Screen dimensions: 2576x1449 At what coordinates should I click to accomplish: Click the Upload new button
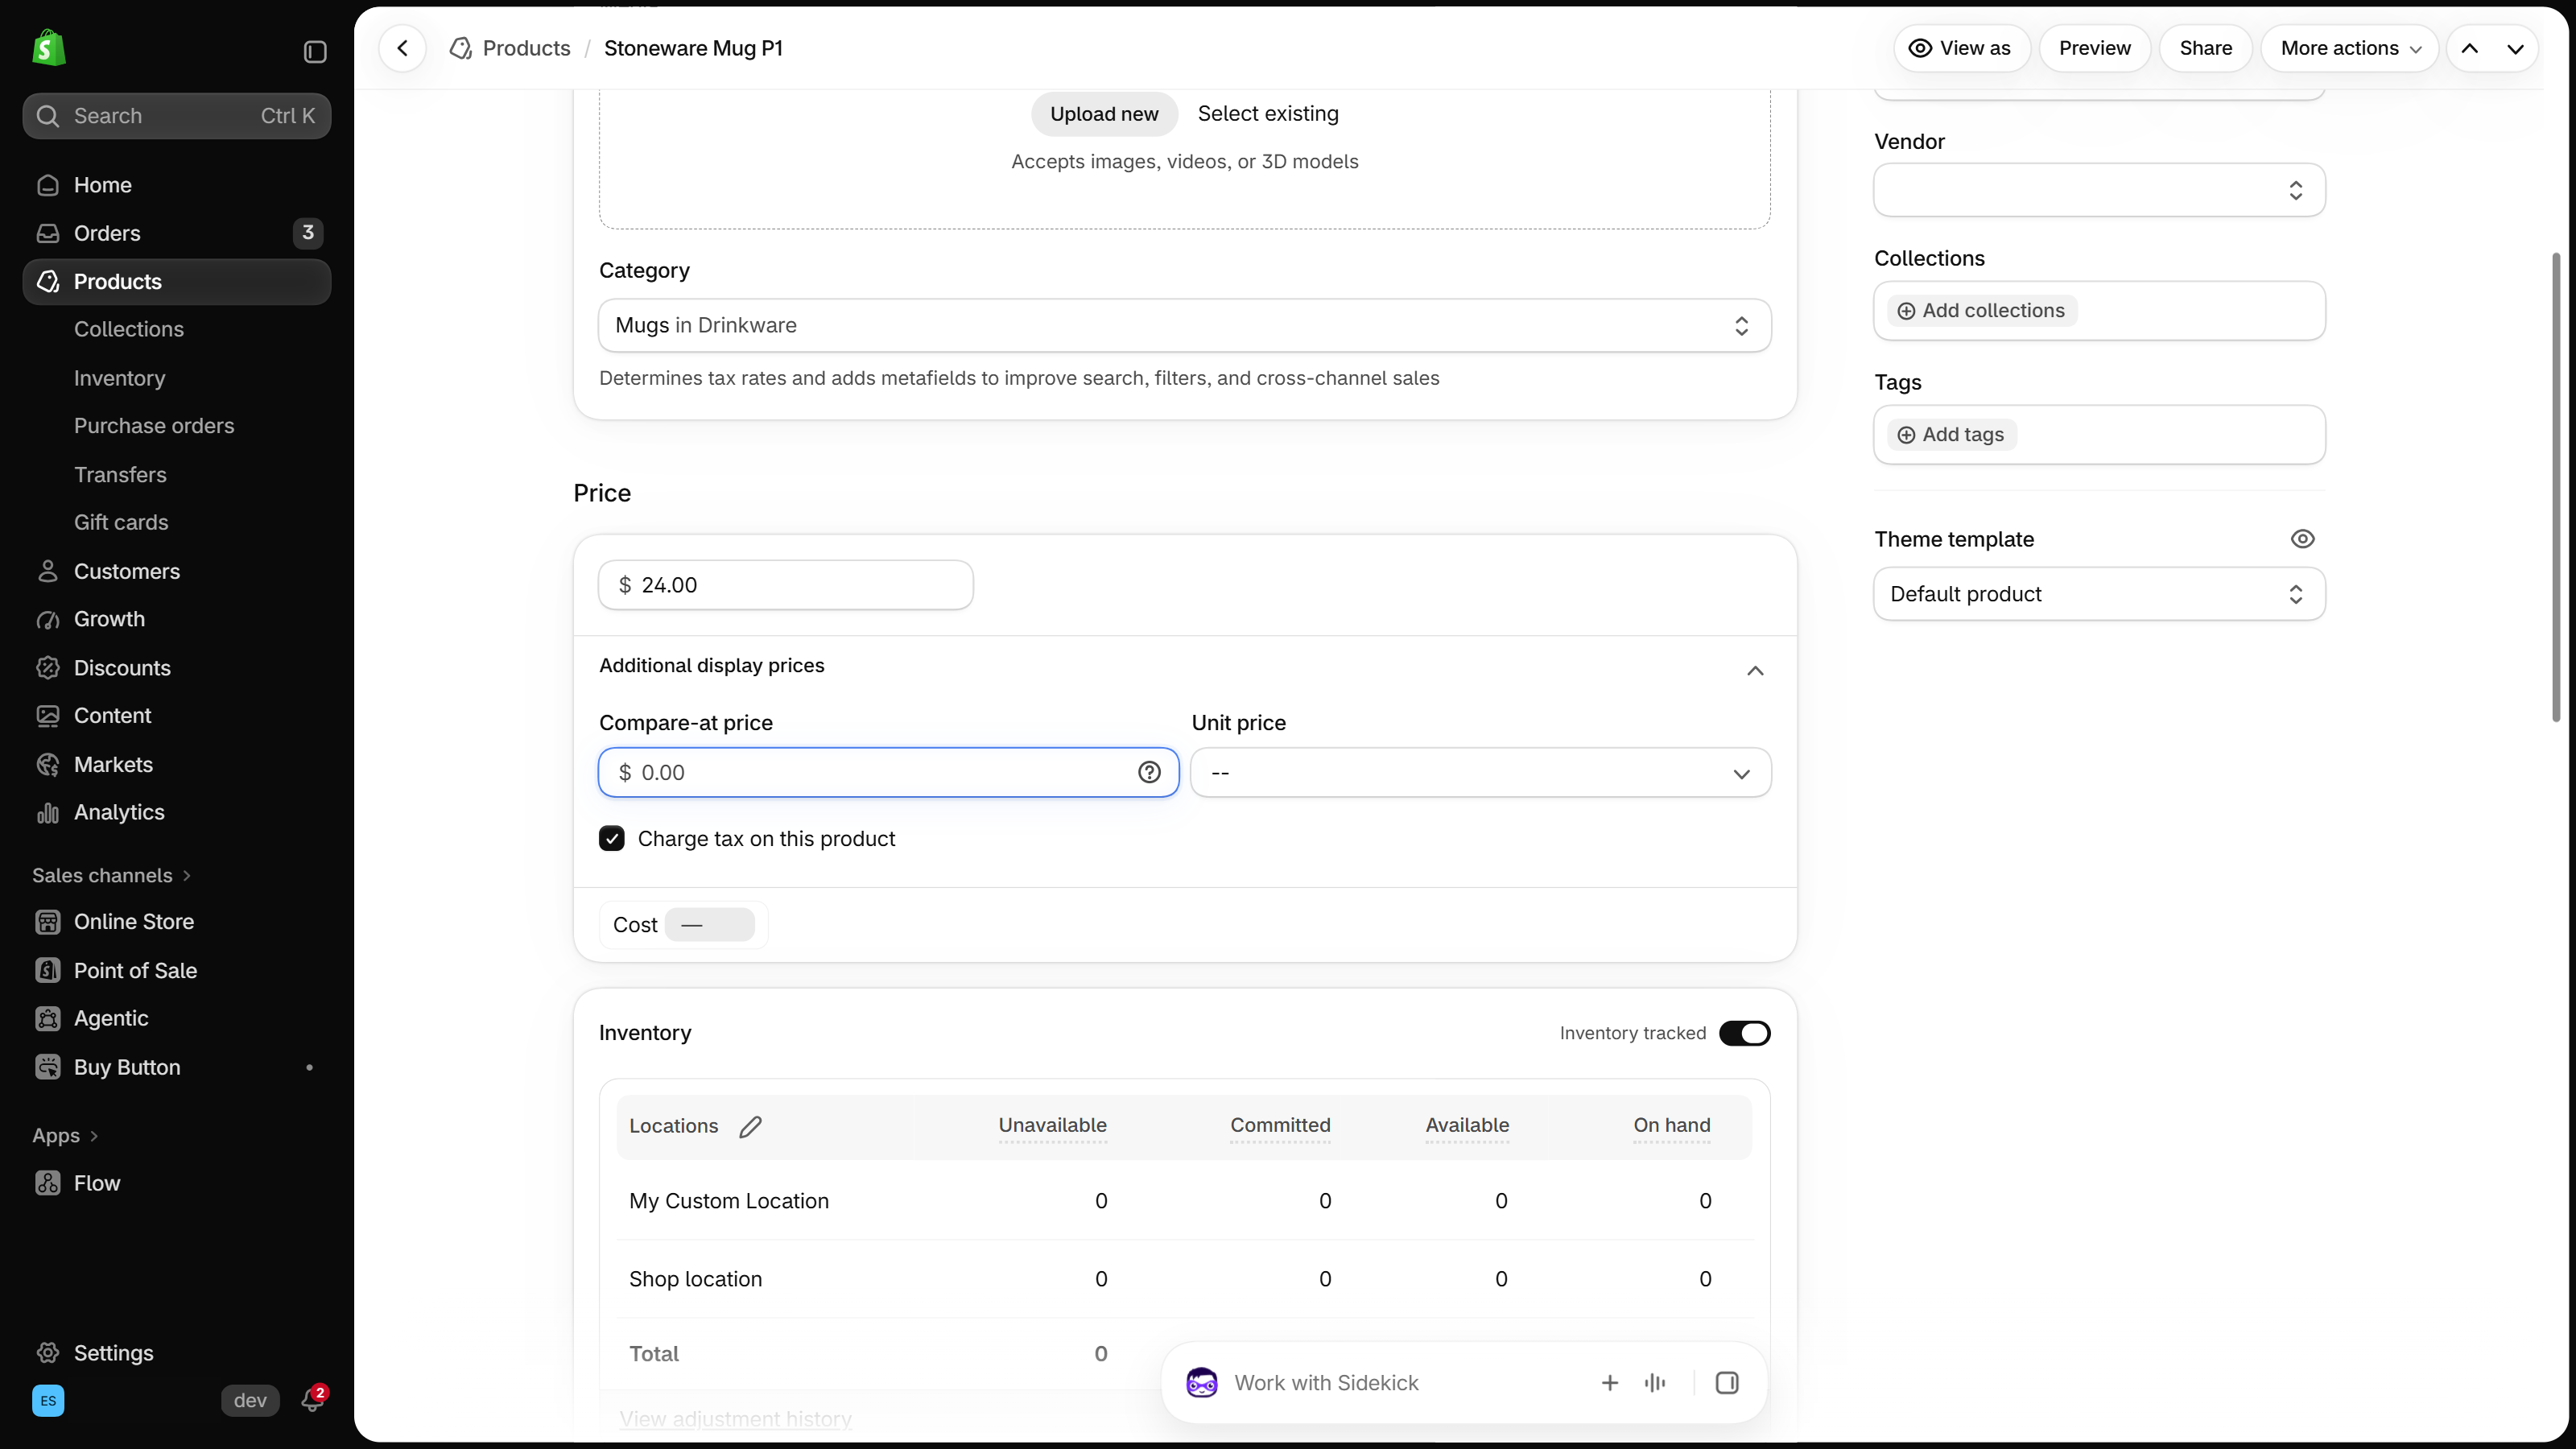coord(1104,114)
